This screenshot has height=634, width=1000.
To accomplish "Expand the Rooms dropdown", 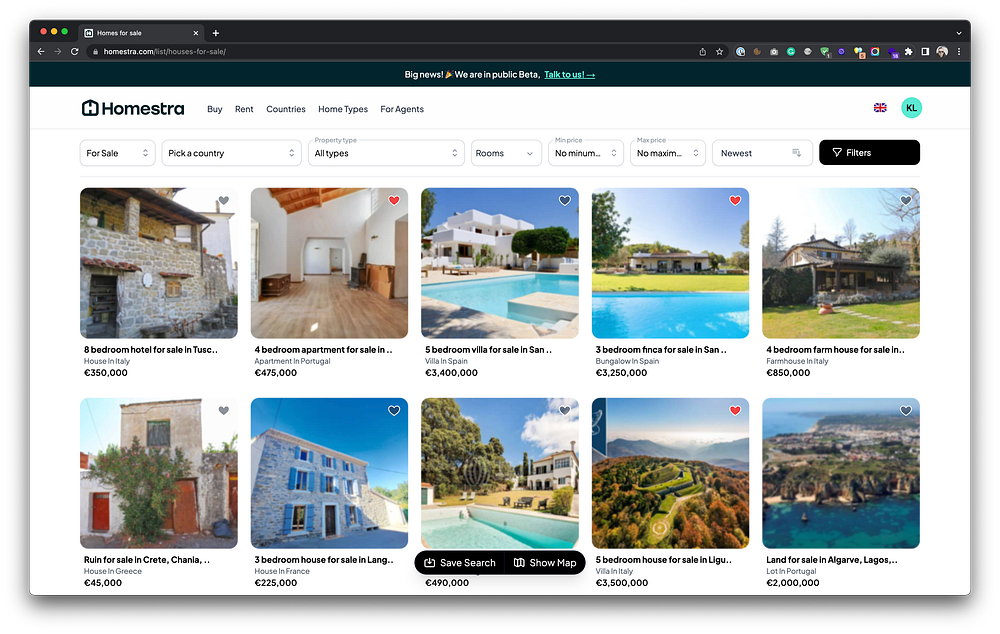I will pos(506,153).
